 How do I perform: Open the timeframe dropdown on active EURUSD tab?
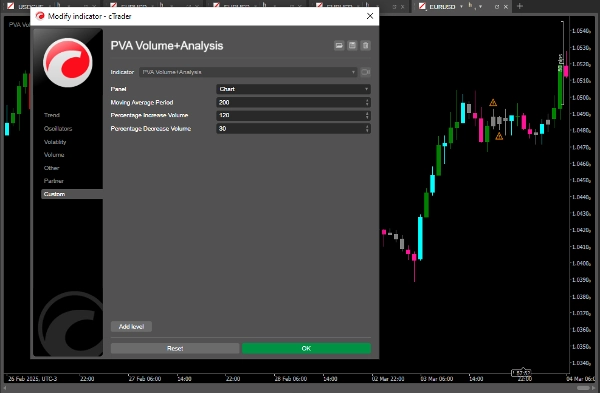tap(480, 7)
